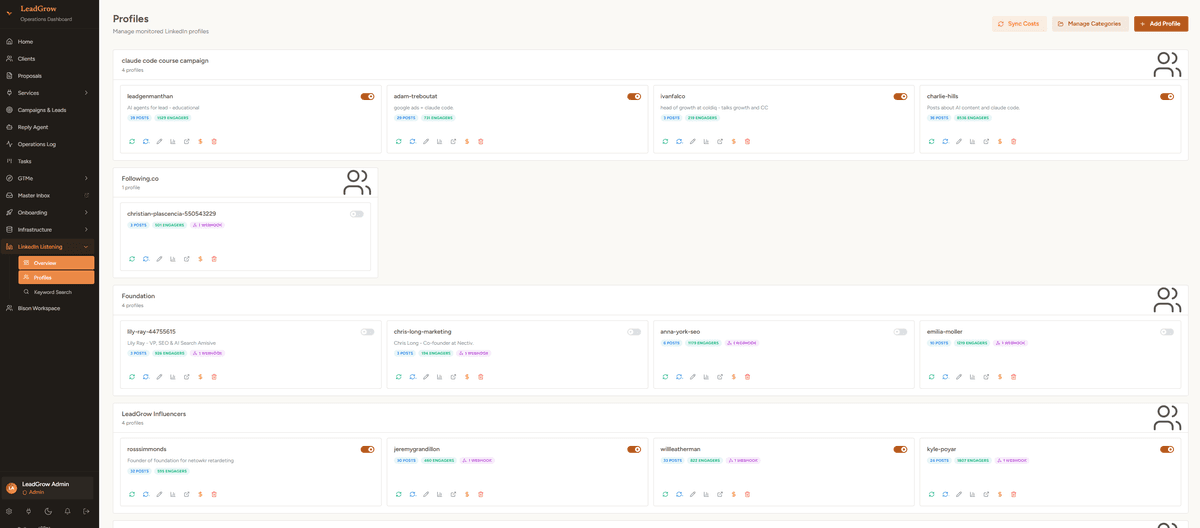The image size is (1200, 528).
Task: Select Overview under LinkedIn Listening
Action: [x=56, y=263]
